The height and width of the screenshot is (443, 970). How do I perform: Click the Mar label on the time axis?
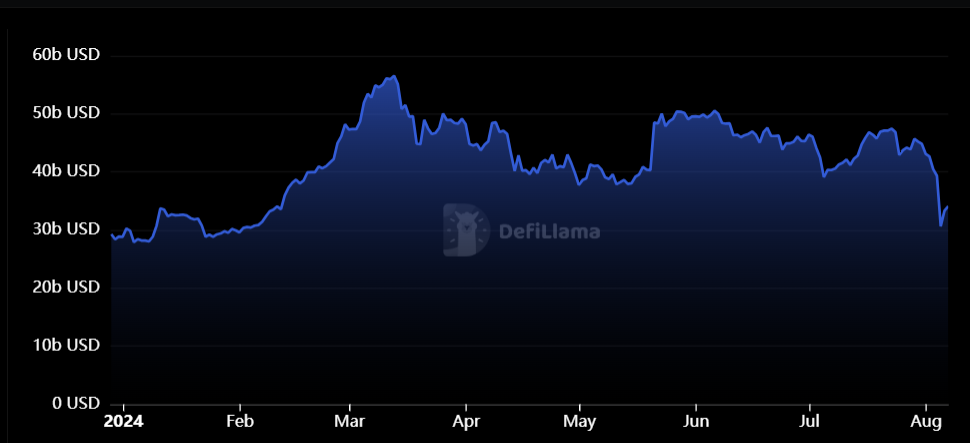click(349, 421)
